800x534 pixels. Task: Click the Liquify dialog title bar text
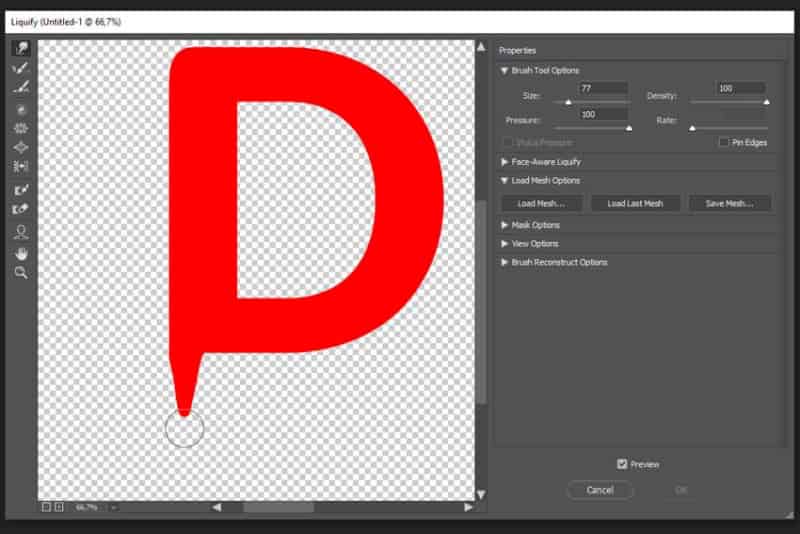[66, 22]
